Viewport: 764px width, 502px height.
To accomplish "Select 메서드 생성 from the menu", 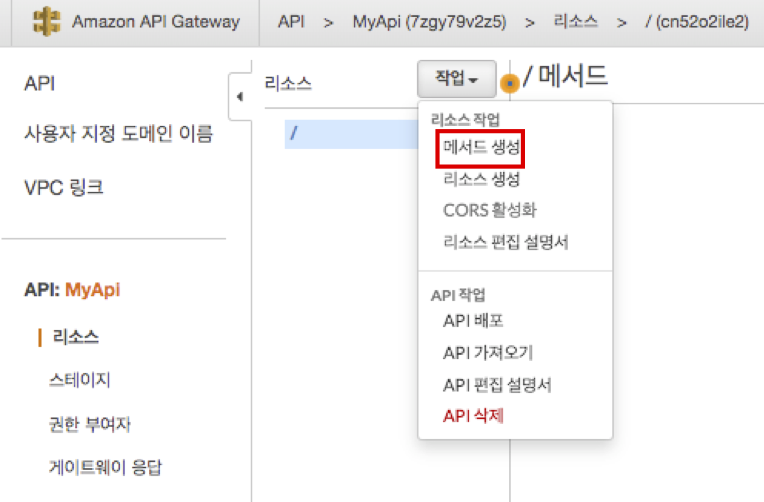I will [x=481, y=147].
